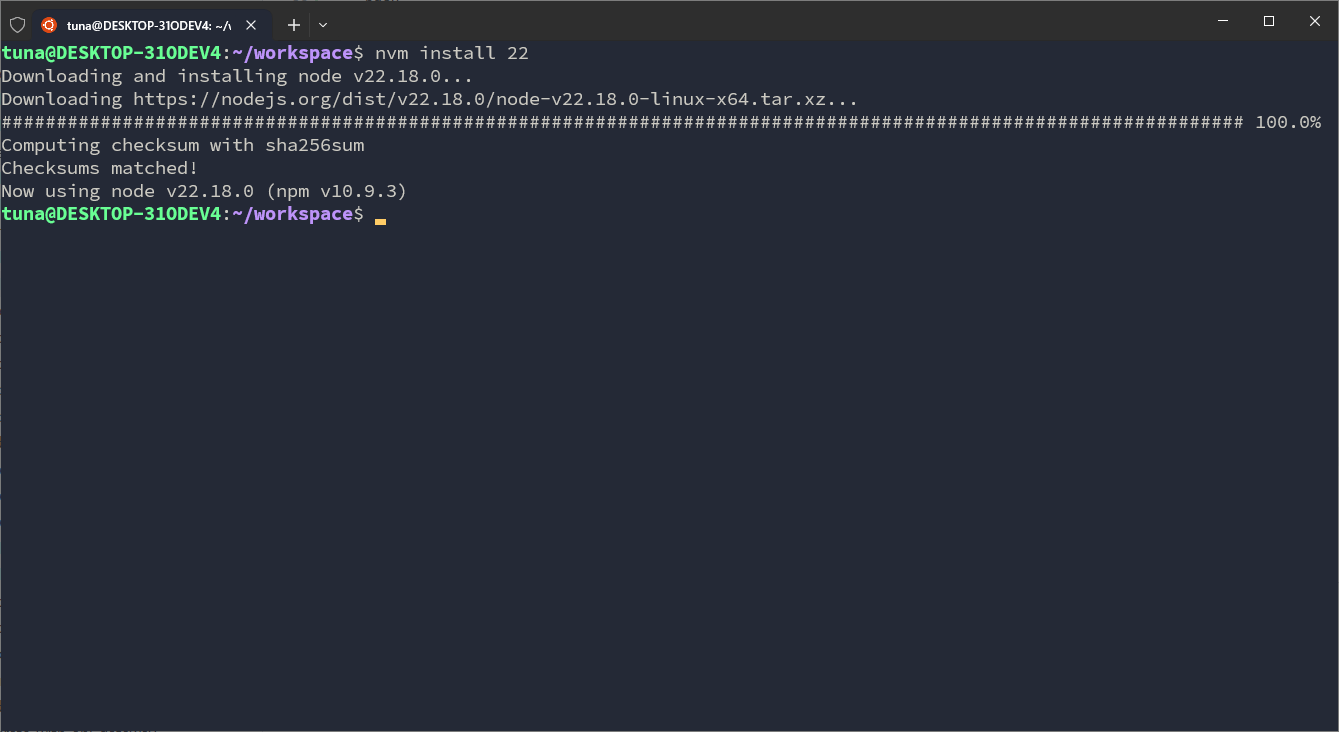Click the shield icon in the title bar
This screenshot has width=1339, height=732.
pyautogui.click(x=16, y=23)
